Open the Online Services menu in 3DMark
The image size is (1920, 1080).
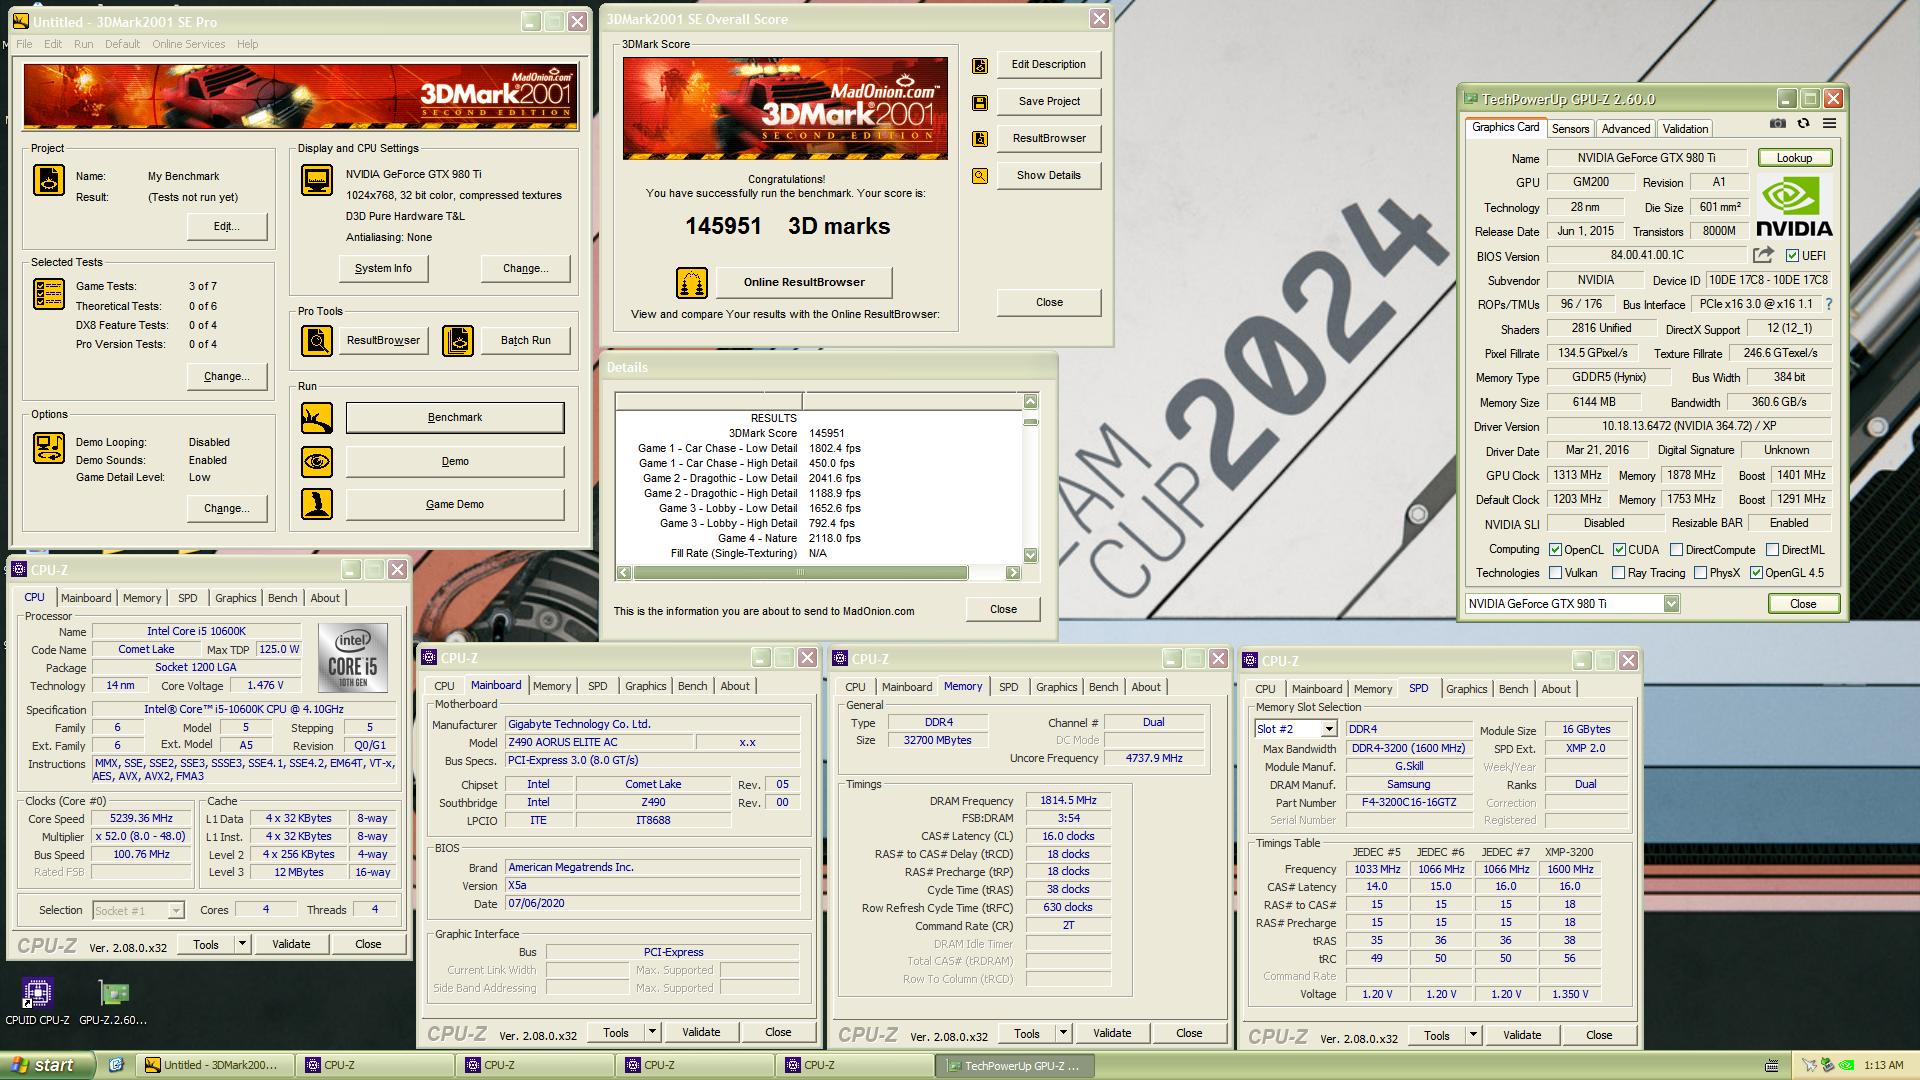pos(188,44)
